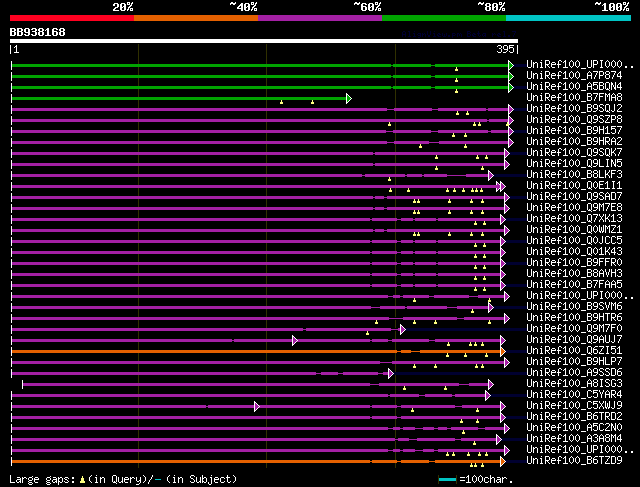This screenshot has height=487, width=640.
Task: Open hit UniRef100_B7FMA8
Action: [x=574, y=98]
